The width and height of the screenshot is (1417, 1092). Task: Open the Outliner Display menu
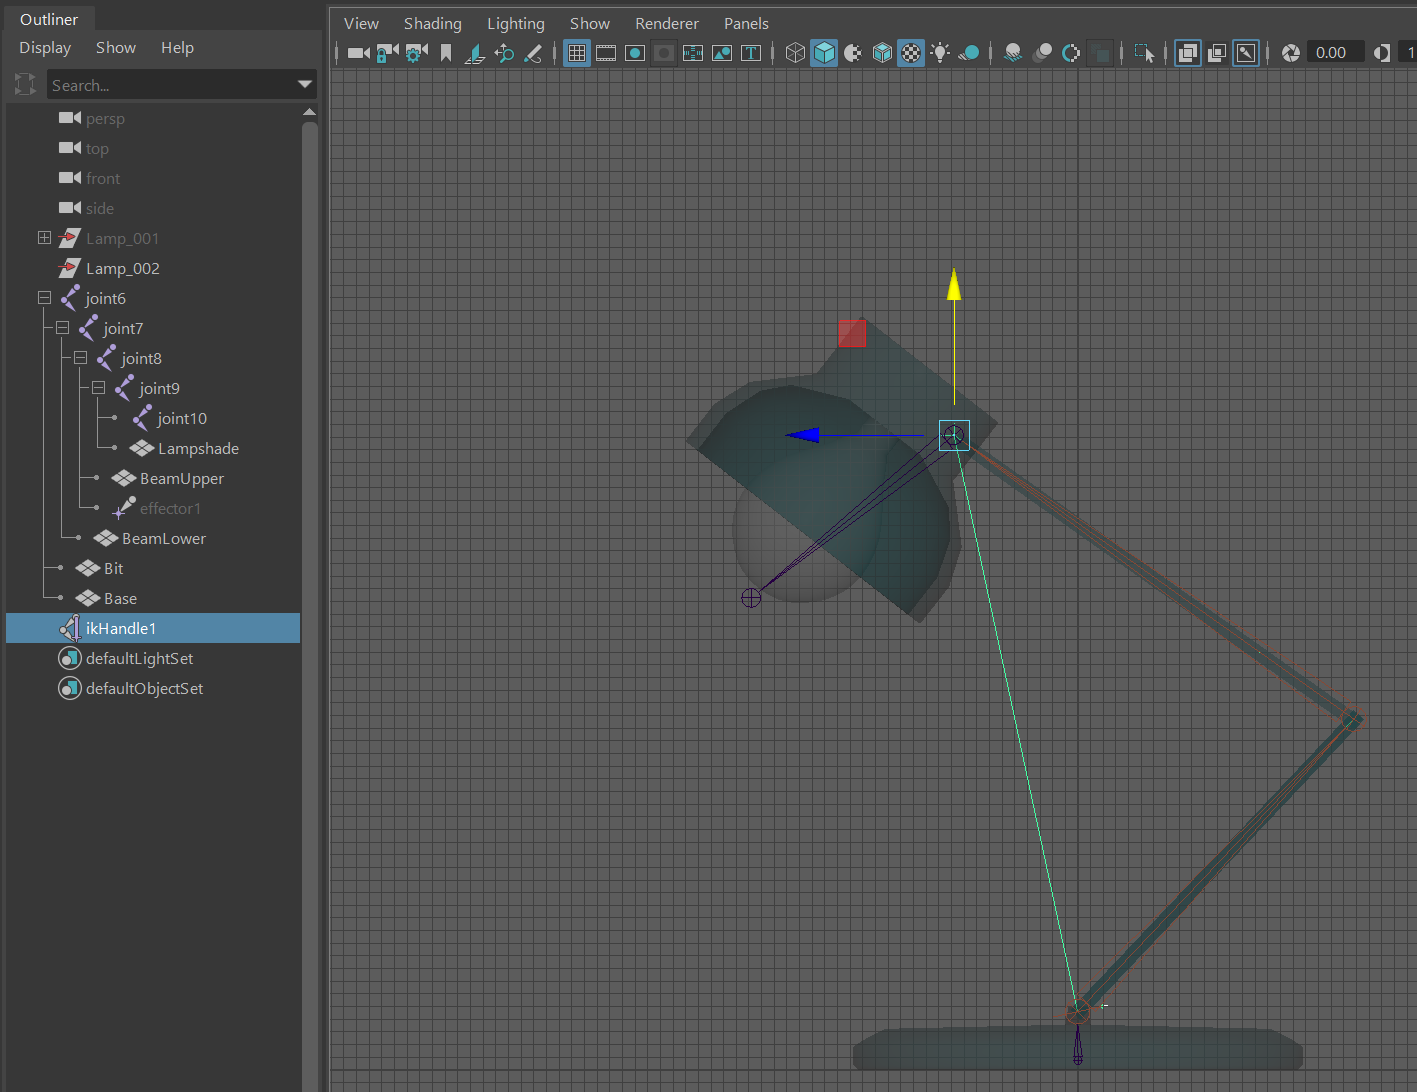(x=45, y=48)
